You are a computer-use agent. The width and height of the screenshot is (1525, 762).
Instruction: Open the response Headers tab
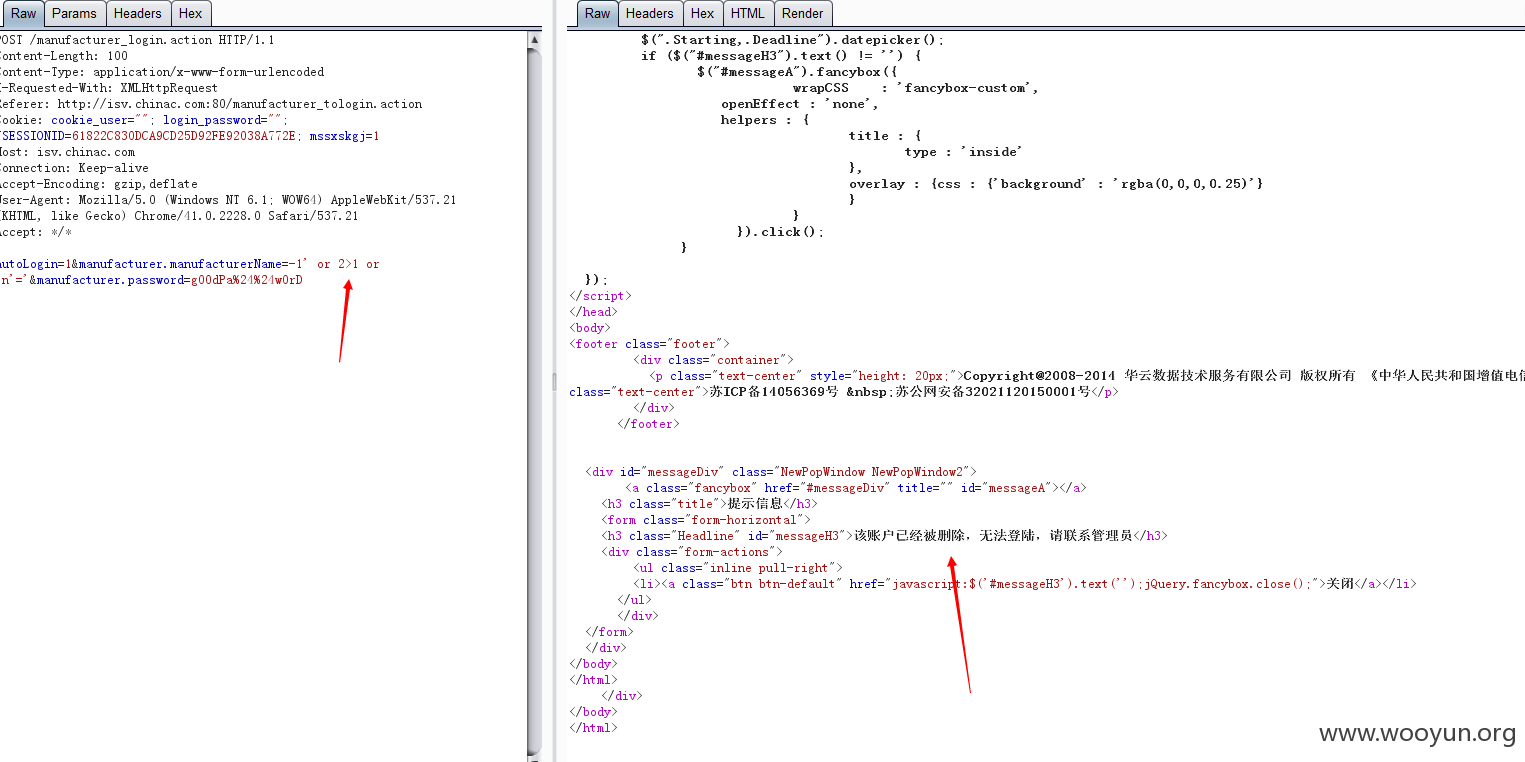[649, 13]
